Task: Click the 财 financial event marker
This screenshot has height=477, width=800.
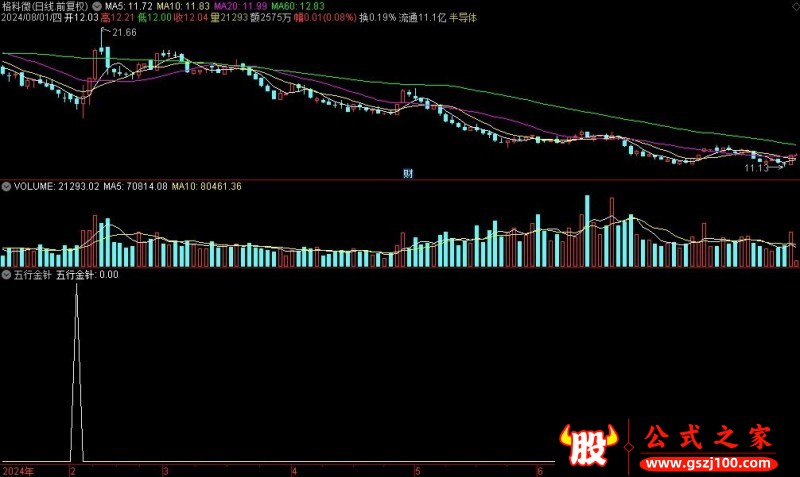Action: [408, 174]
